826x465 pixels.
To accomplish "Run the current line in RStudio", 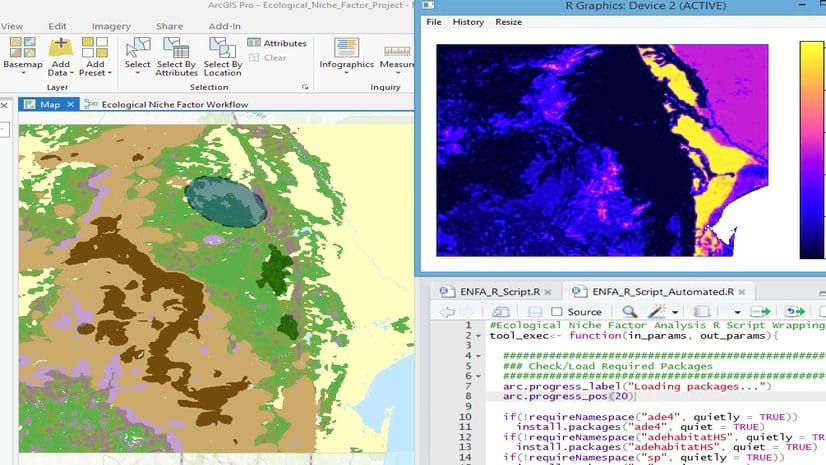I will tap(760, 312).
